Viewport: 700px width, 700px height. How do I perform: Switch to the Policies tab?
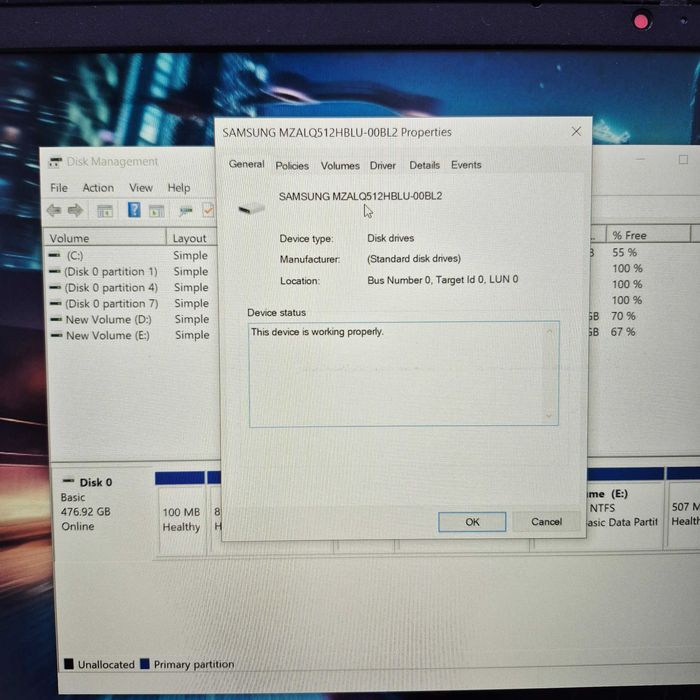(x=292, y=166)
